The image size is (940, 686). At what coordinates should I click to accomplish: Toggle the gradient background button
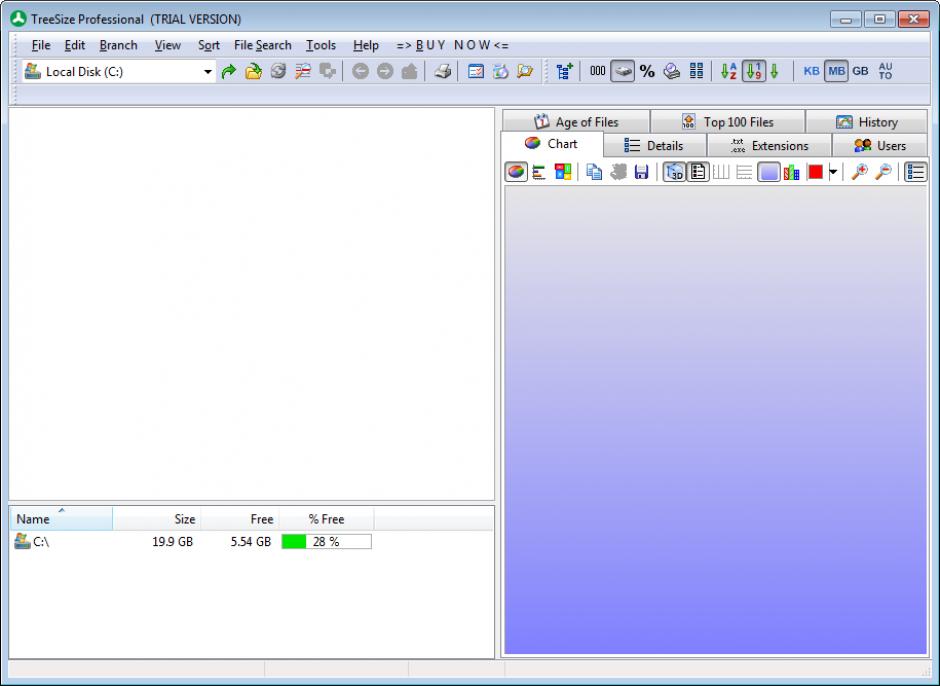pyautogui.click(x=769, y=172)
